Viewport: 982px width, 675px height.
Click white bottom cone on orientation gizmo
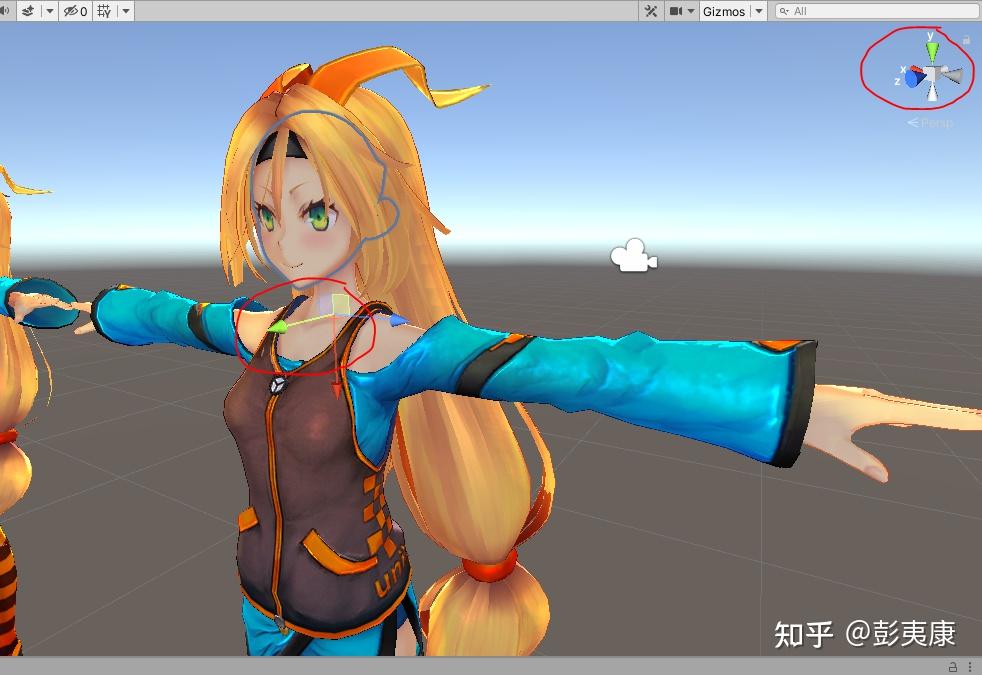point(933,93)
